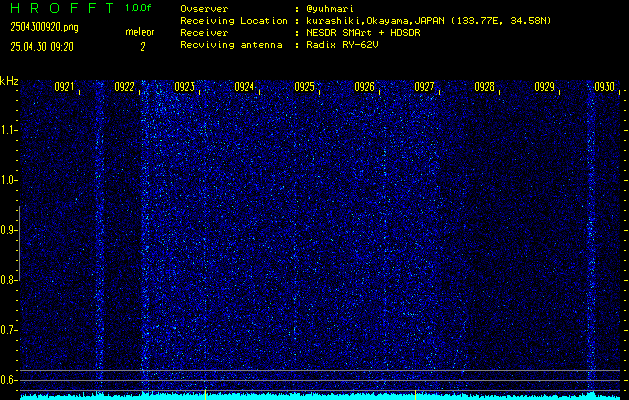This screenshot has width=629, height=400.
Task: Click the 0.6 kHz axis label
Action: click(x=8, y=380)
